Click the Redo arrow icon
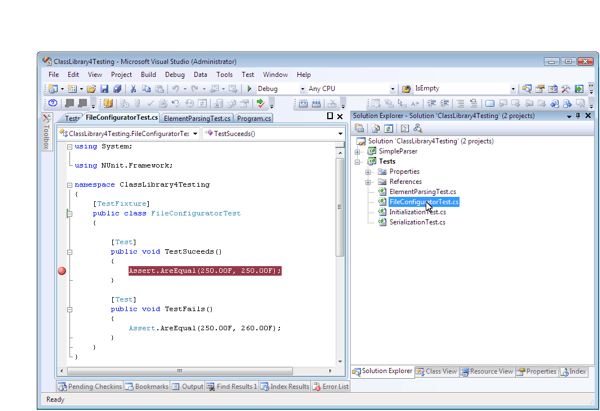Image resolution: width=600 pixels, height=411 pixels. point(195,89)
